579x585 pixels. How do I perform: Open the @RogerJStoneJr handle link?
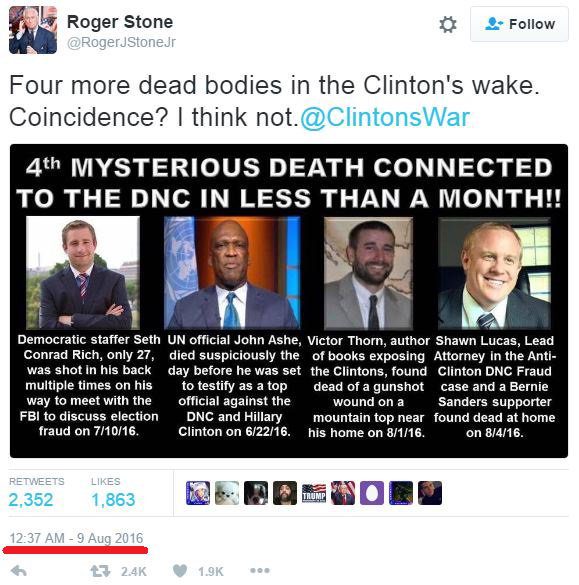tap(121, 42)
